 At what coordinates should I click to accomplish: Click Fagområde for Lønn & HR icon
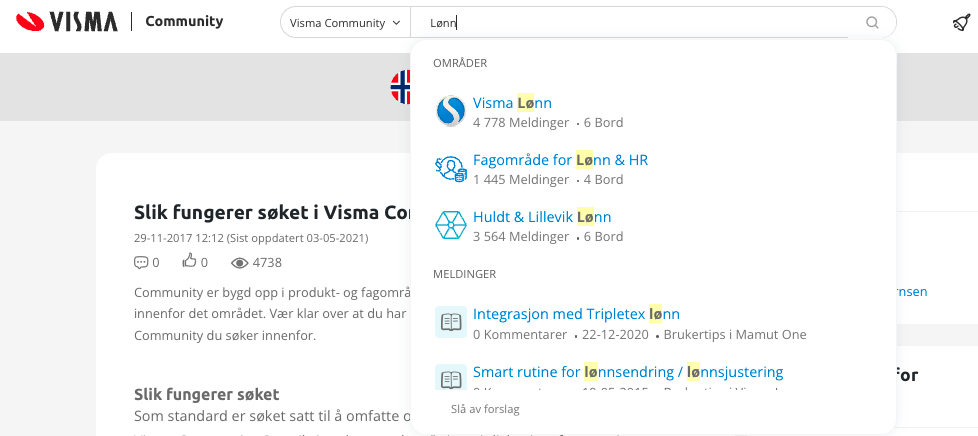point(450,168)
